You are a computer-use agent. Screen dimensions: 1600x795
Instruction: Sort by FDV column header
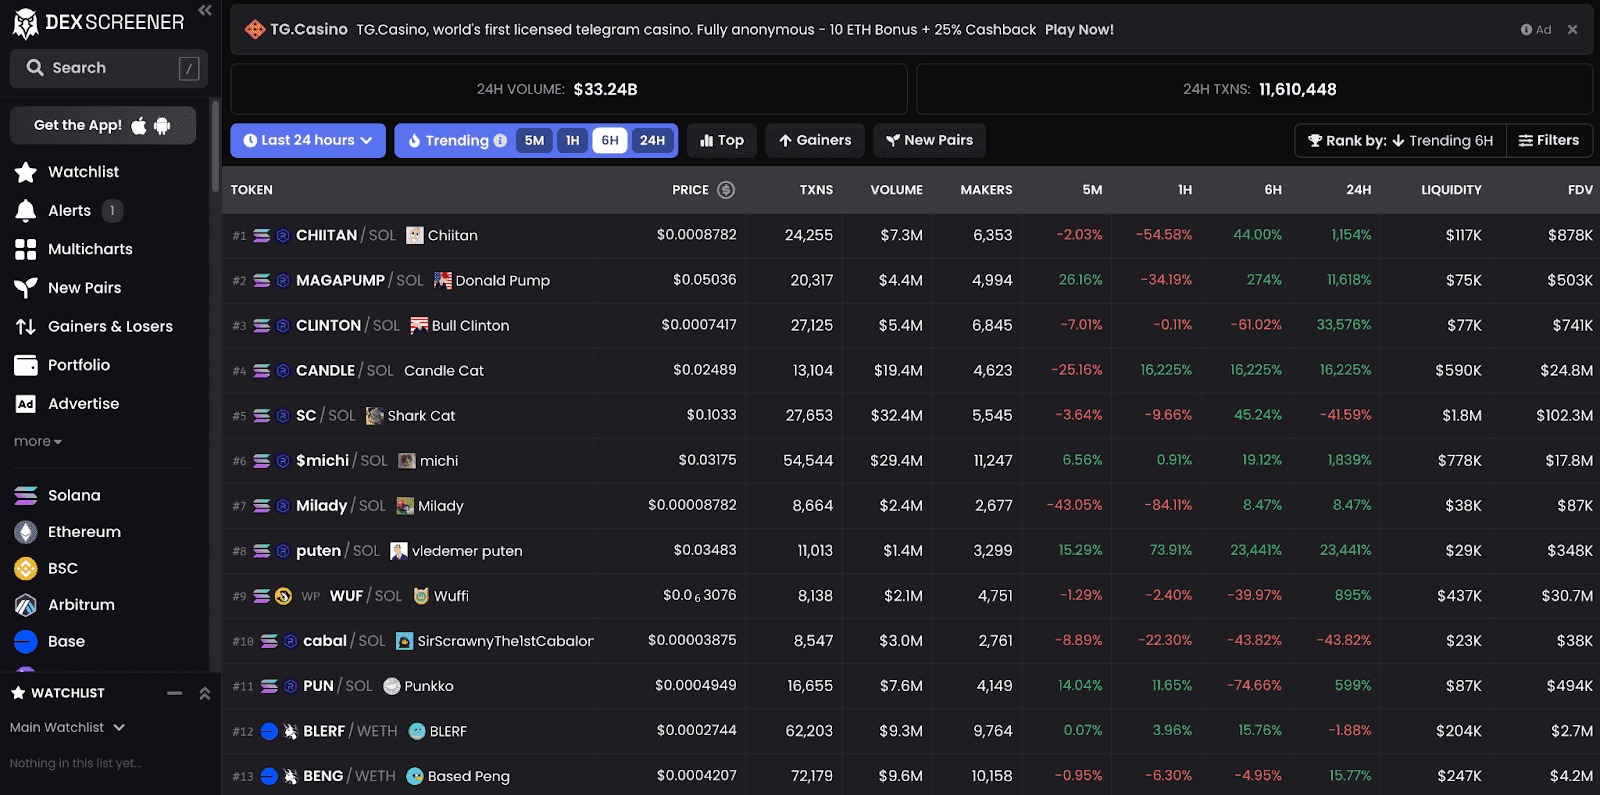1580,190
